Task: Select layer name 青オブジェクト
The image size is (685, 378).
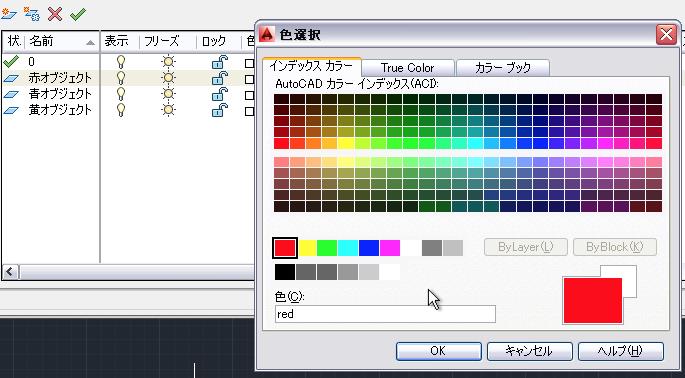Action: click(60, 94)
